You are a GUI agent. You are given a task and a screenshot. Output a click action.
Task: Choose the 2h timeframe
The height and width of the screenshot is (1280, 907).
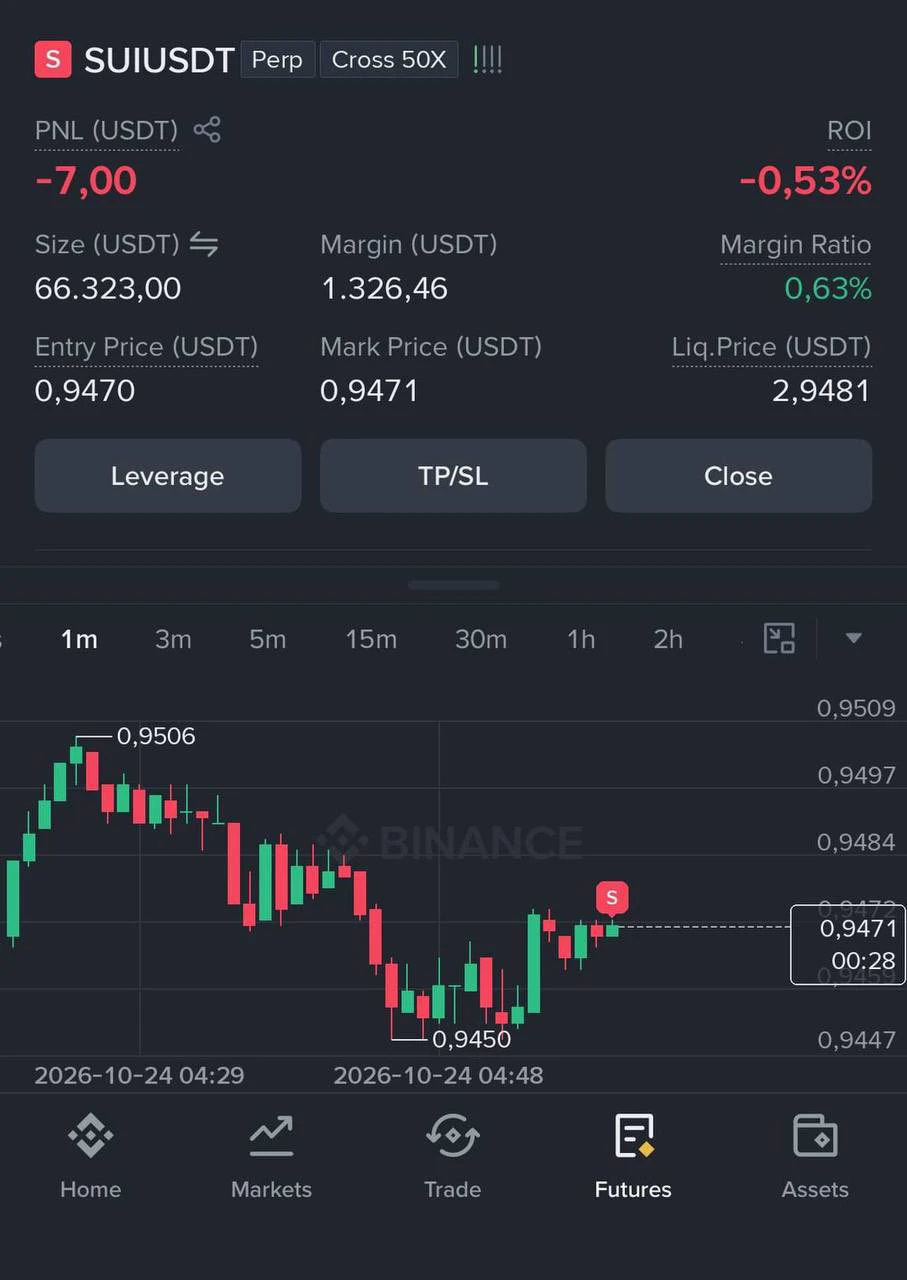(x=668, y=639)
